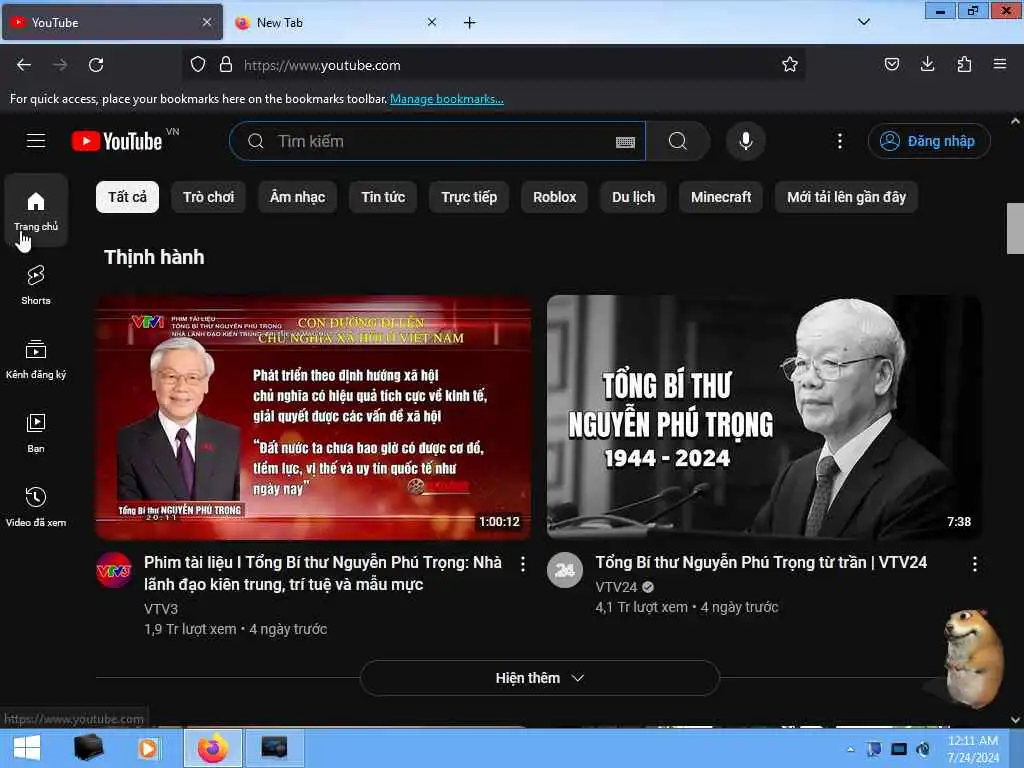Close the New Tab browser tab
The image size is (1024, 768).
click(432, 22)
